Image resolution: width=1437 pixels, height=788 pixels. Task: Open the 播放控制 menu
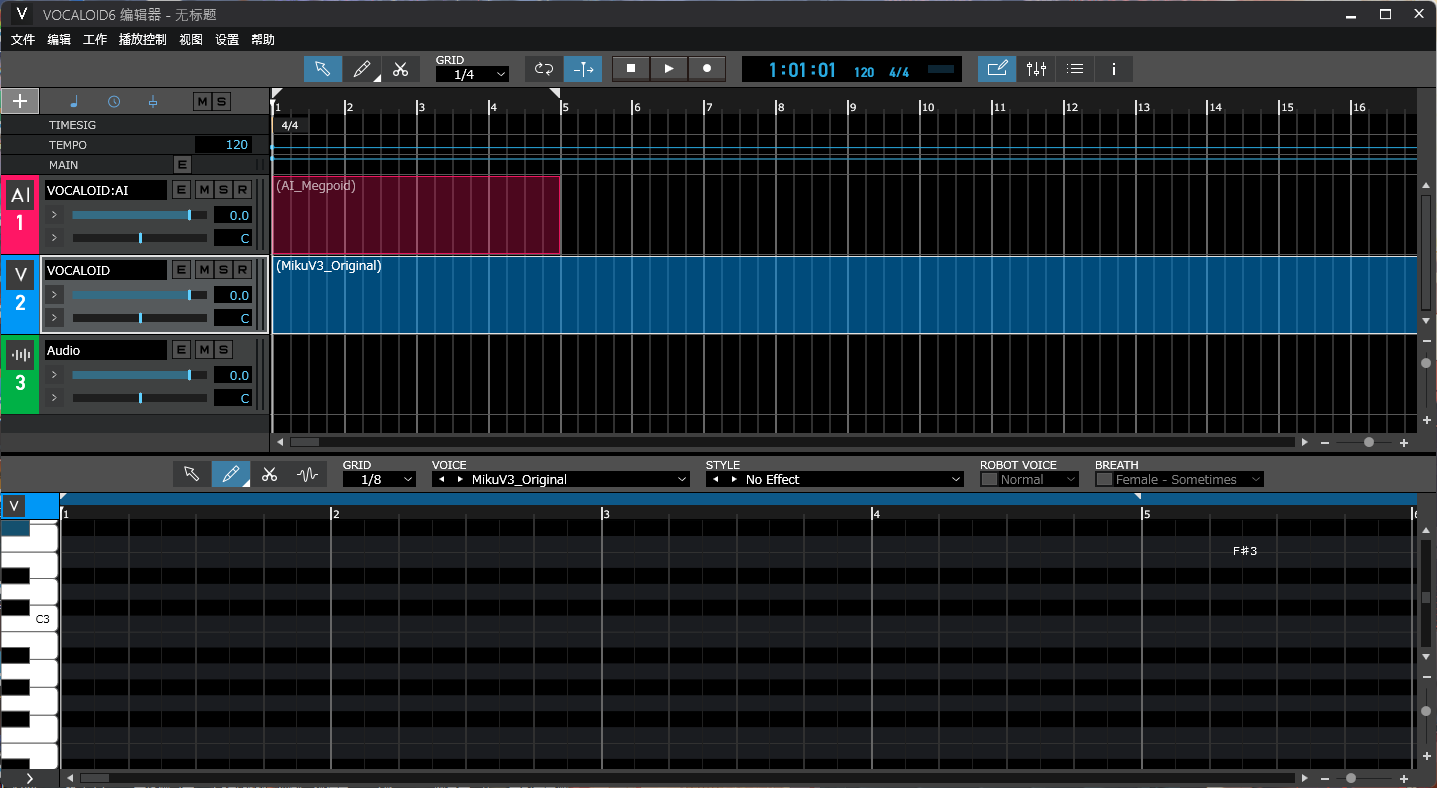tap(142, 40)
